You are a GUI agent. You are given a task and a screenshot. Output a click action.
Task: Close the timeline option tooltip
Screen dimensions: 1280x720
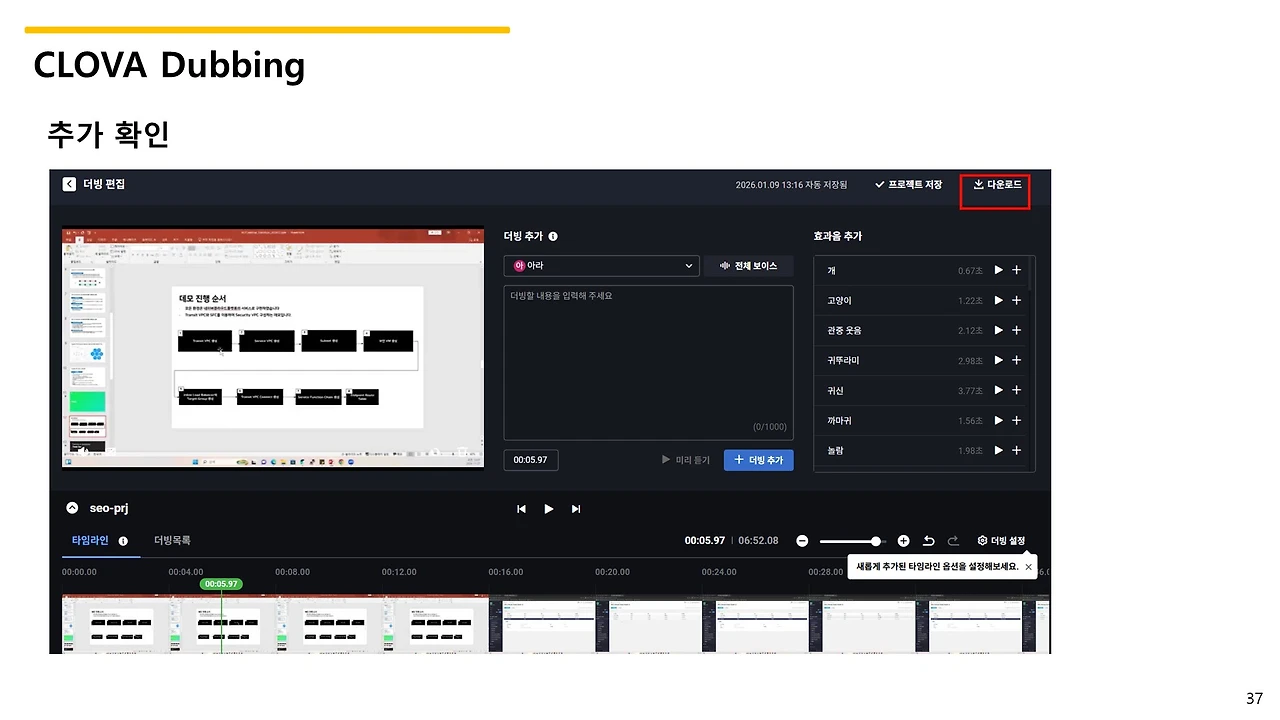tap(1028, 567)
